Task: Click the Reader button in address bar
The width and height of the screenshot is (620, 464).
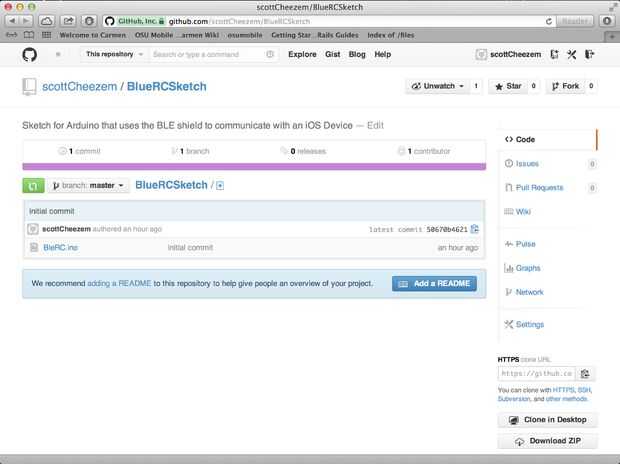Action: [575, 21]
